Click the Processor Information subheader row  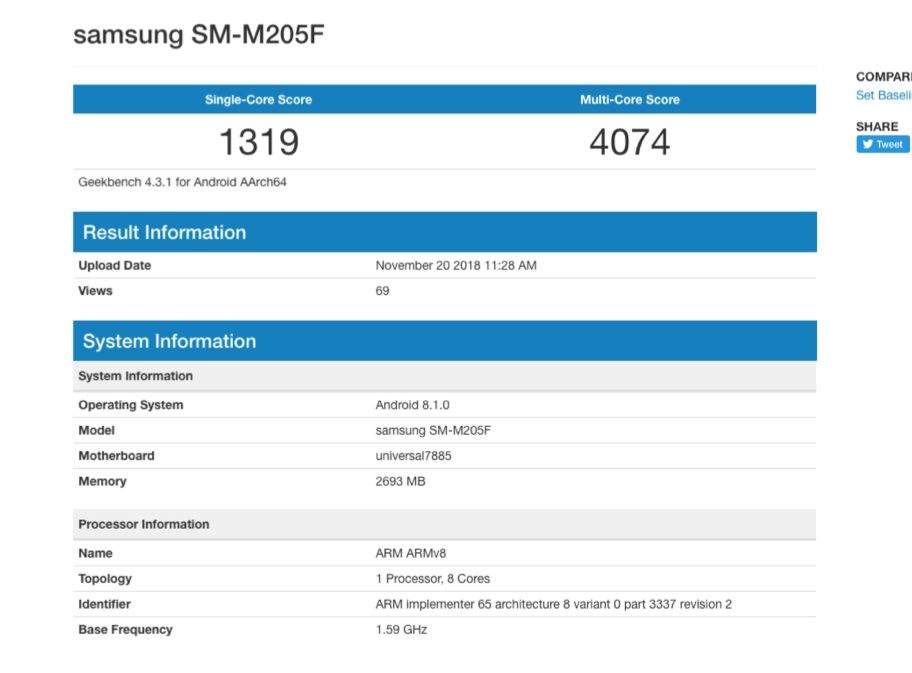click(x=144, y=524)
